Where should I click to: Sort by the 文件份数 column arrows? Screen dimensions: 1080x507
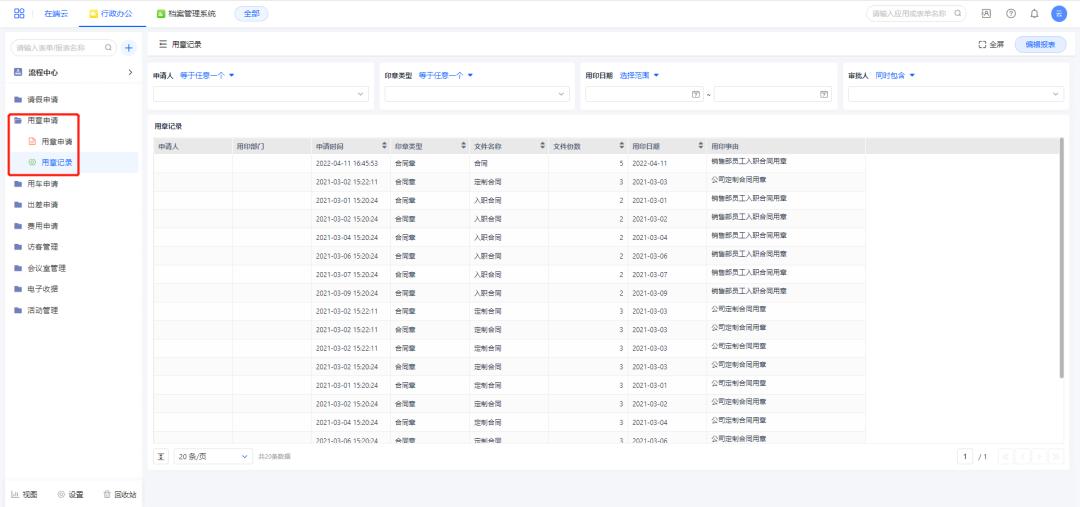pyautogui.click(x=622, y=146)
